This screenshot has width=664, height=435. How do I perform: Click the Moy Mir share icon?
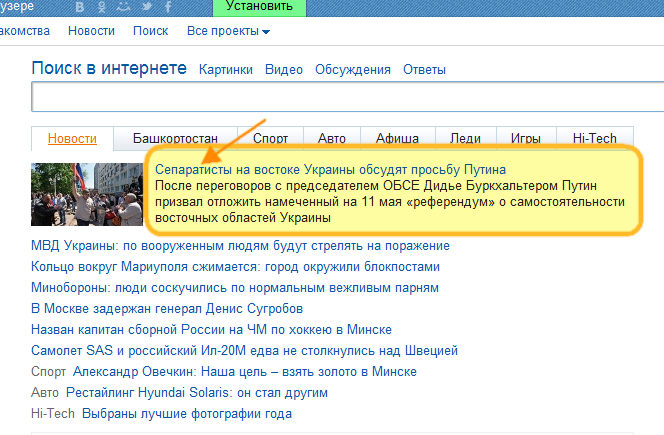(124, 6)
